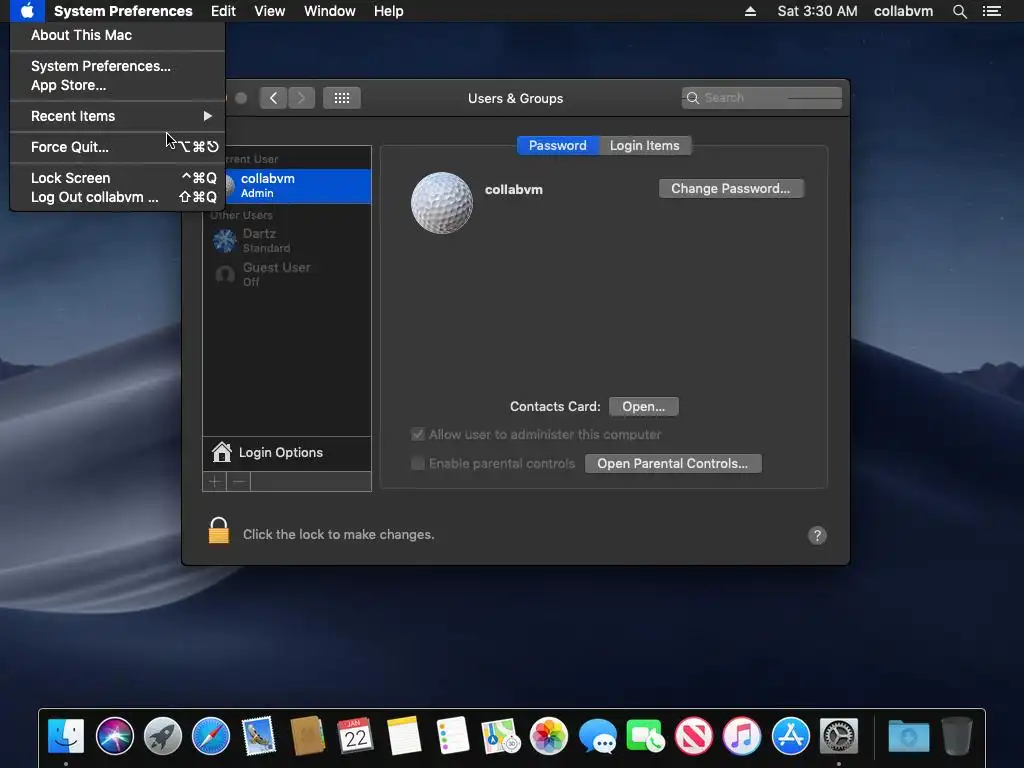Switch to the Login Items tab
Image resolution: width=1024 pixels, height=768 pixels.
[645, 146]
